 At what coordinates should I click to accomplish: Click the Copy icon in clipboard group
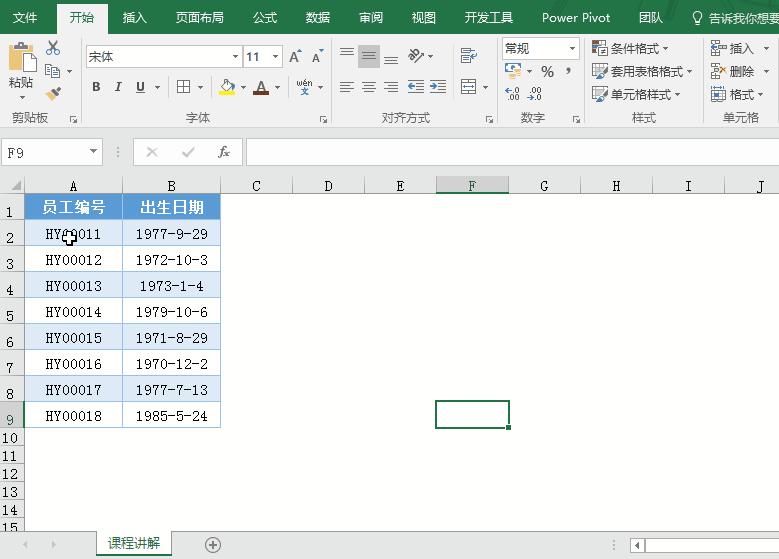pyautogui.click(x=53, y=71)
